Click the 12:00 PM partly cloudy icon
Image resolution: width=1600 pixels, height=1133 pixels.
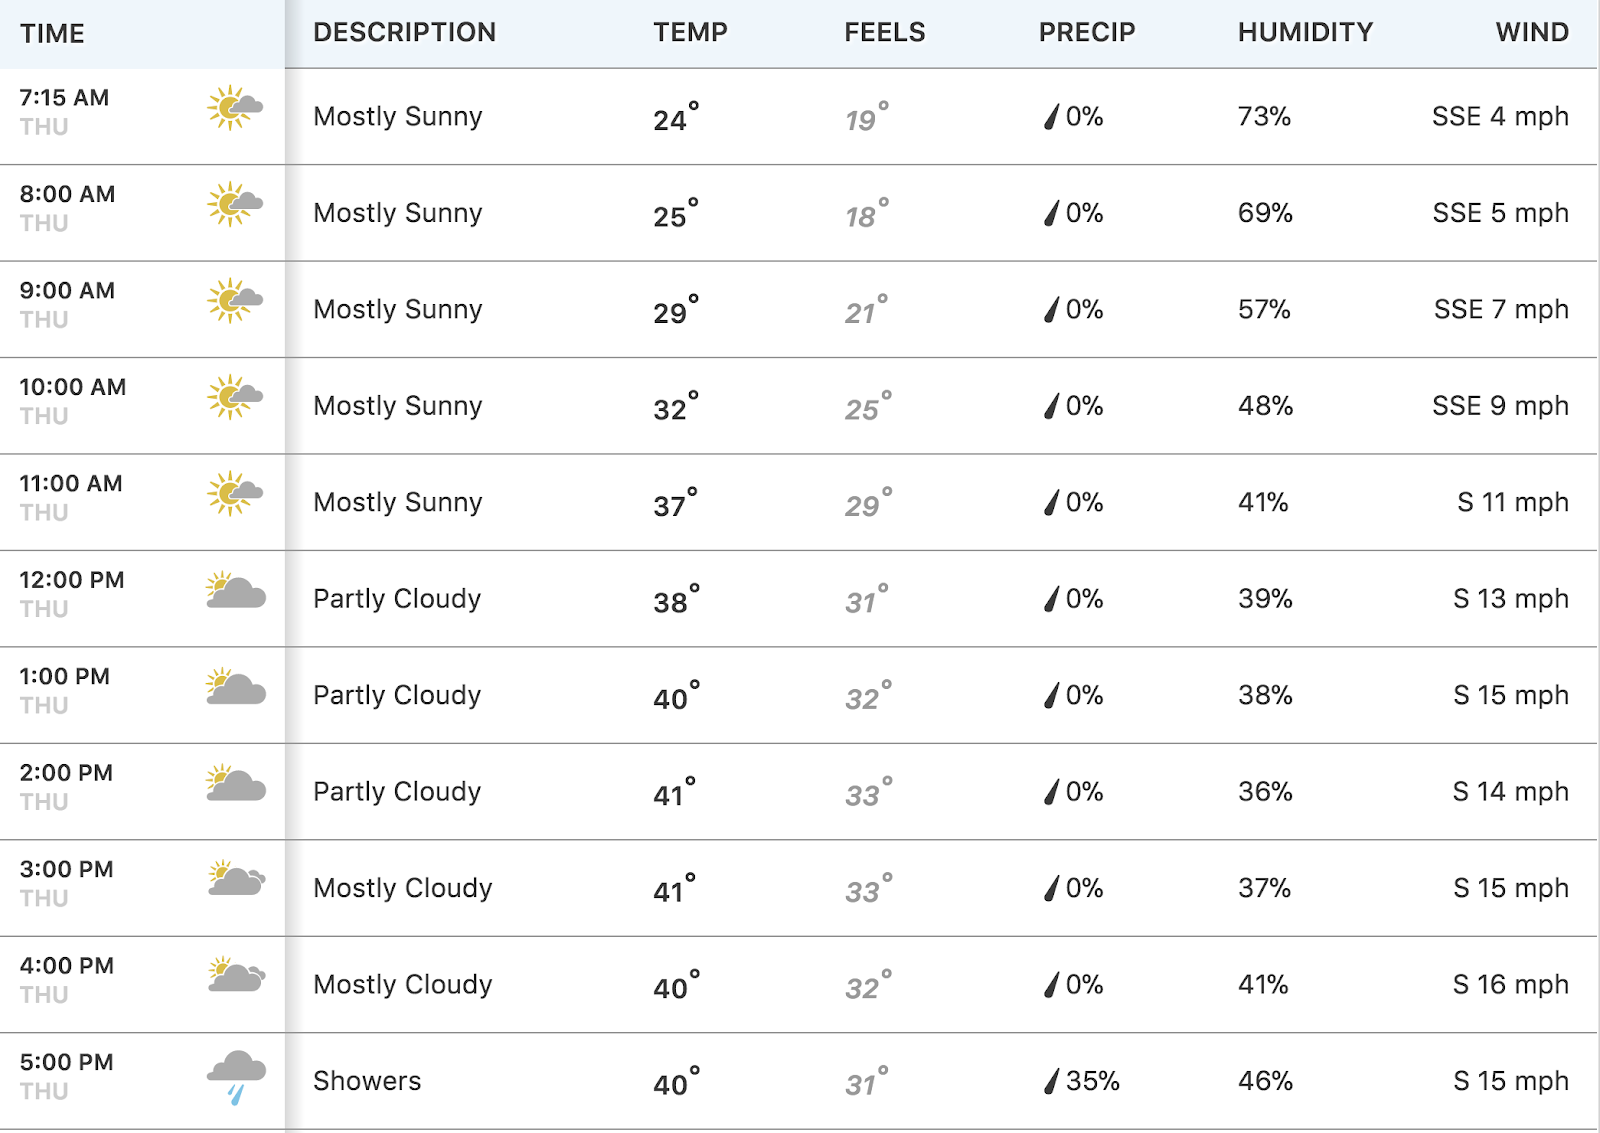coord(236,590)
